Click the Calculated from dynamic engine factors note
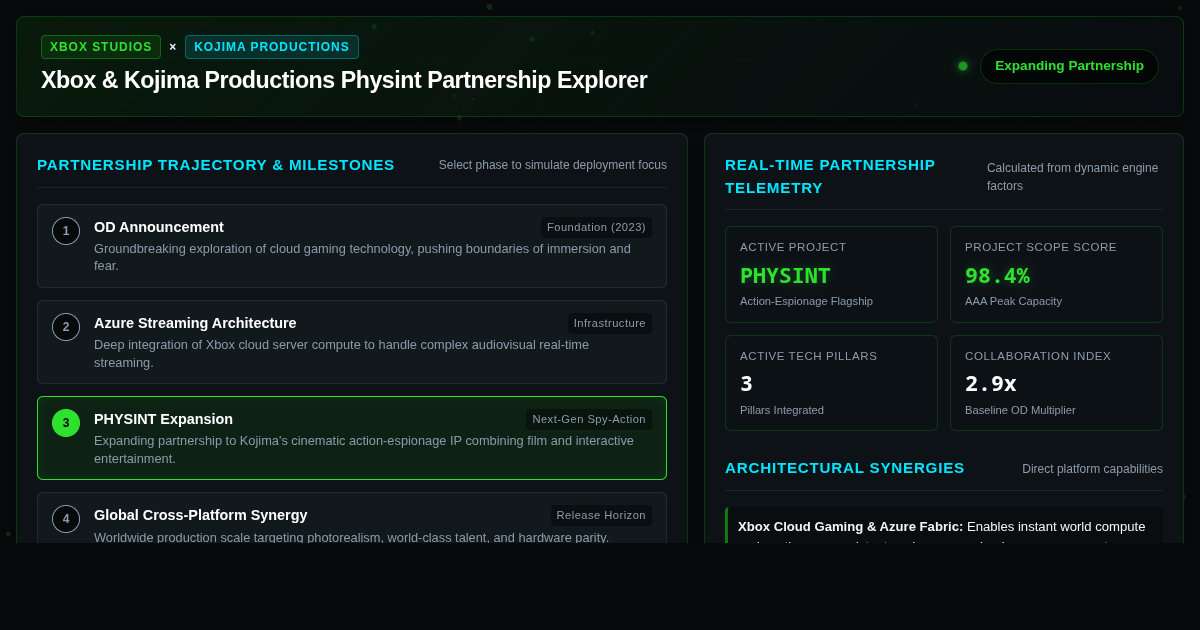The height and width of the screenshot is (630, 1200). (x=1073, y=177)
